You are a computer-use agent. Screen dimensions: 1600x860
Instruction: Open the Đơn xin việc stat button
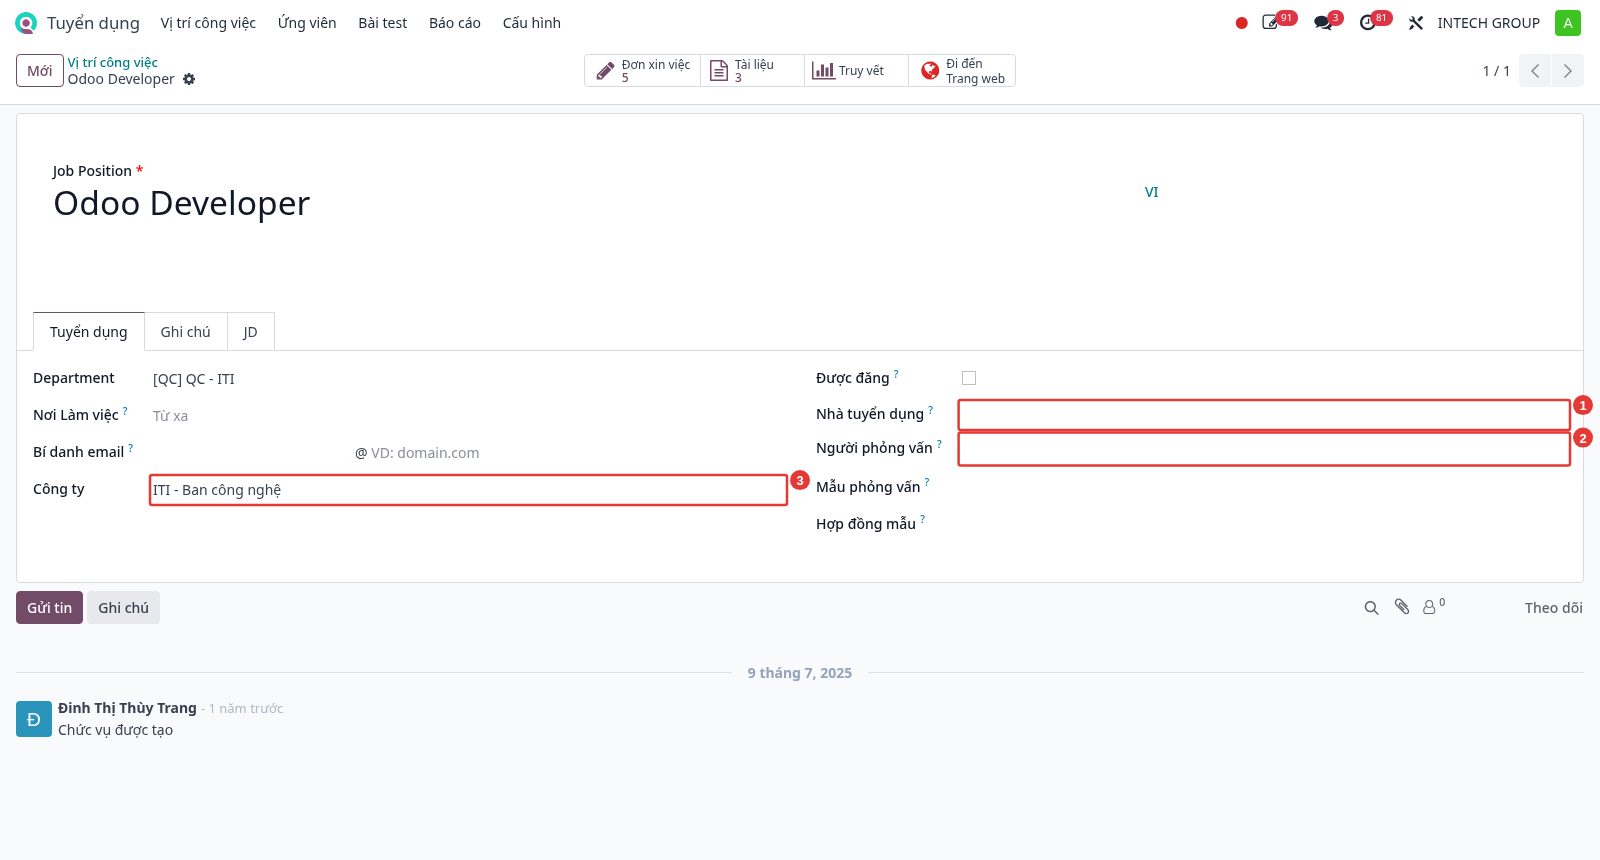point(643,71)
